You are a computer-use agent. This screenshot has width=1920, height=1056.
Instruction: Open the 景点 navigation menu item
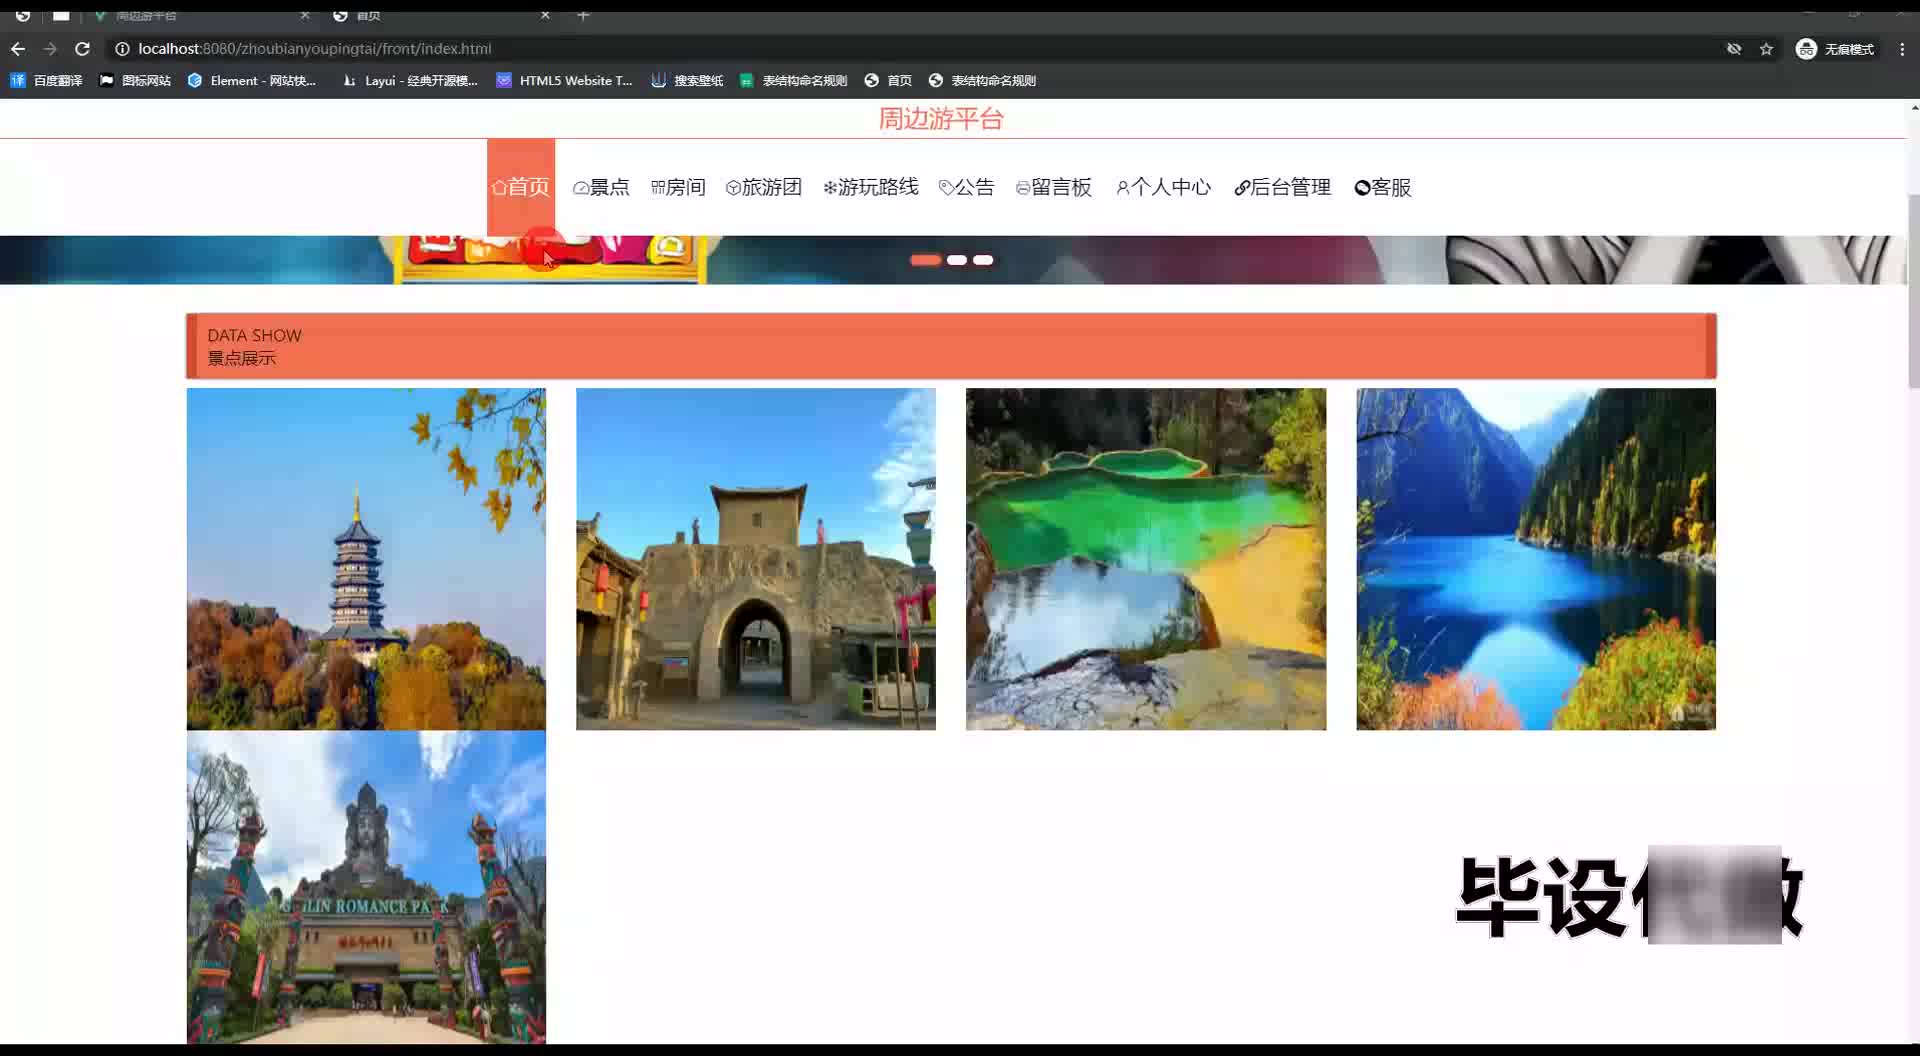601,188
